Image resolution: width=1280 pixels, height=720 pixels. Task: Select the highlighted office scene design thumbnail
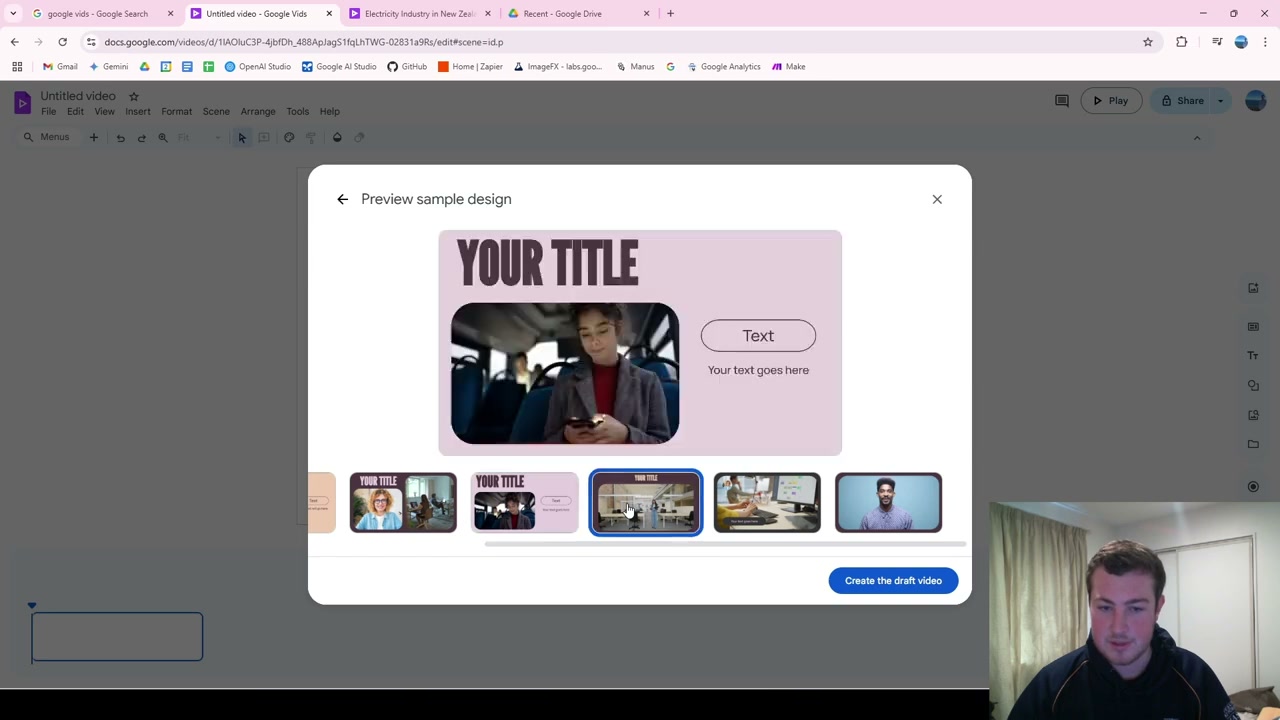646,502
